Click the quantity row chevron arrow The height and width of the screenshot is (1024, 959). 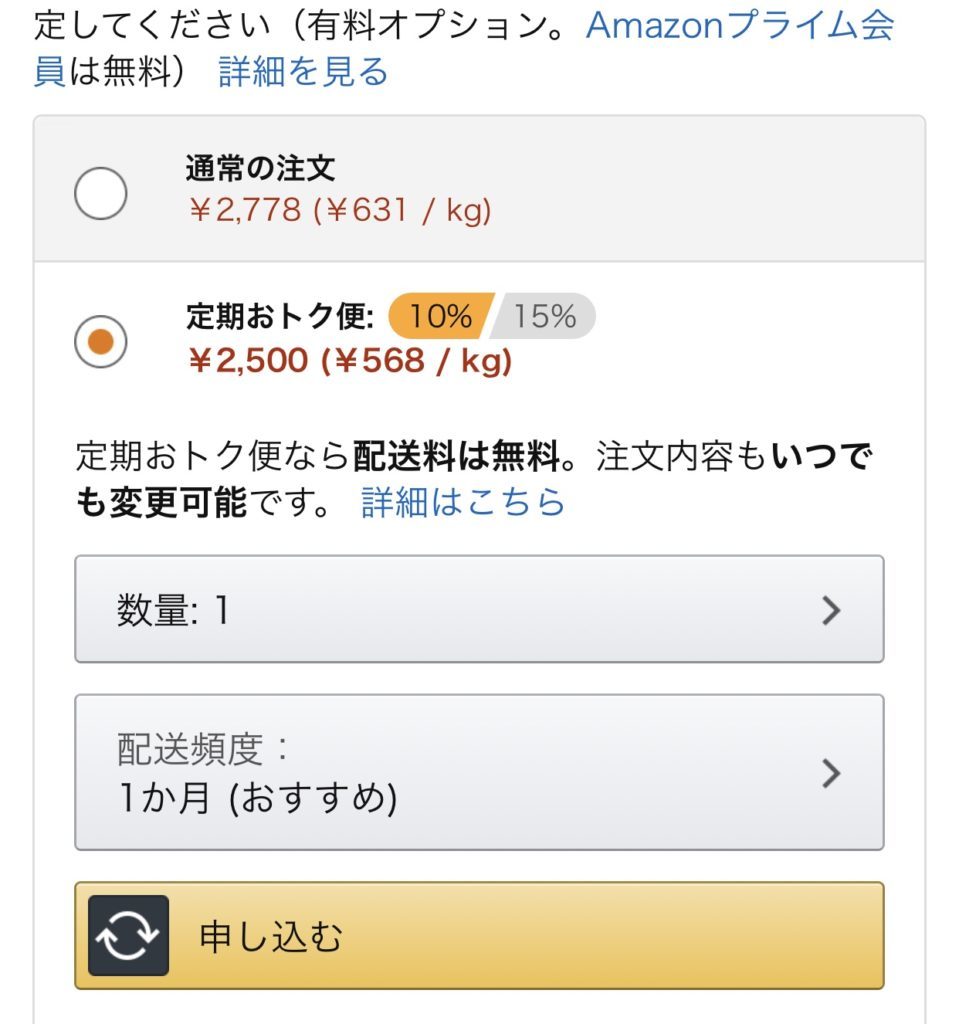pyautogui.click(x=831, y=610)
